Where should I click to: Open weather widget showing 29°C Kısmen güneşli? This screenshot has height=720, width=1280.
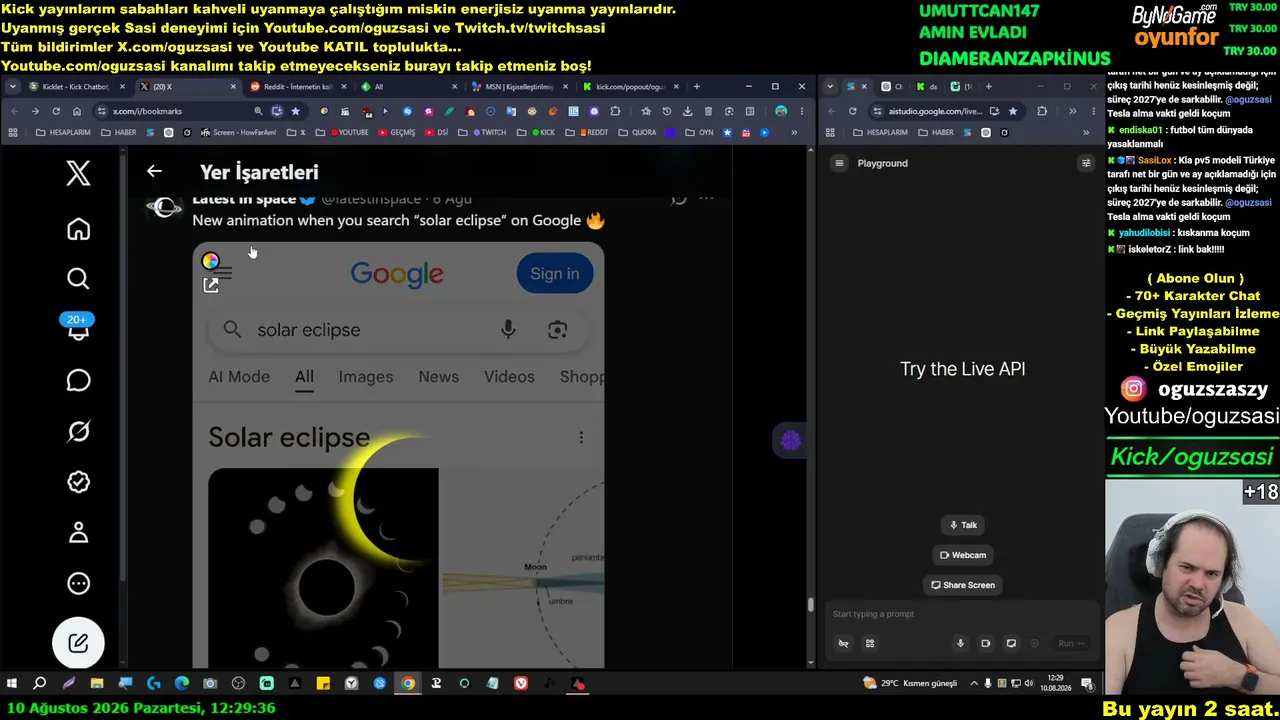click(909, 684)
